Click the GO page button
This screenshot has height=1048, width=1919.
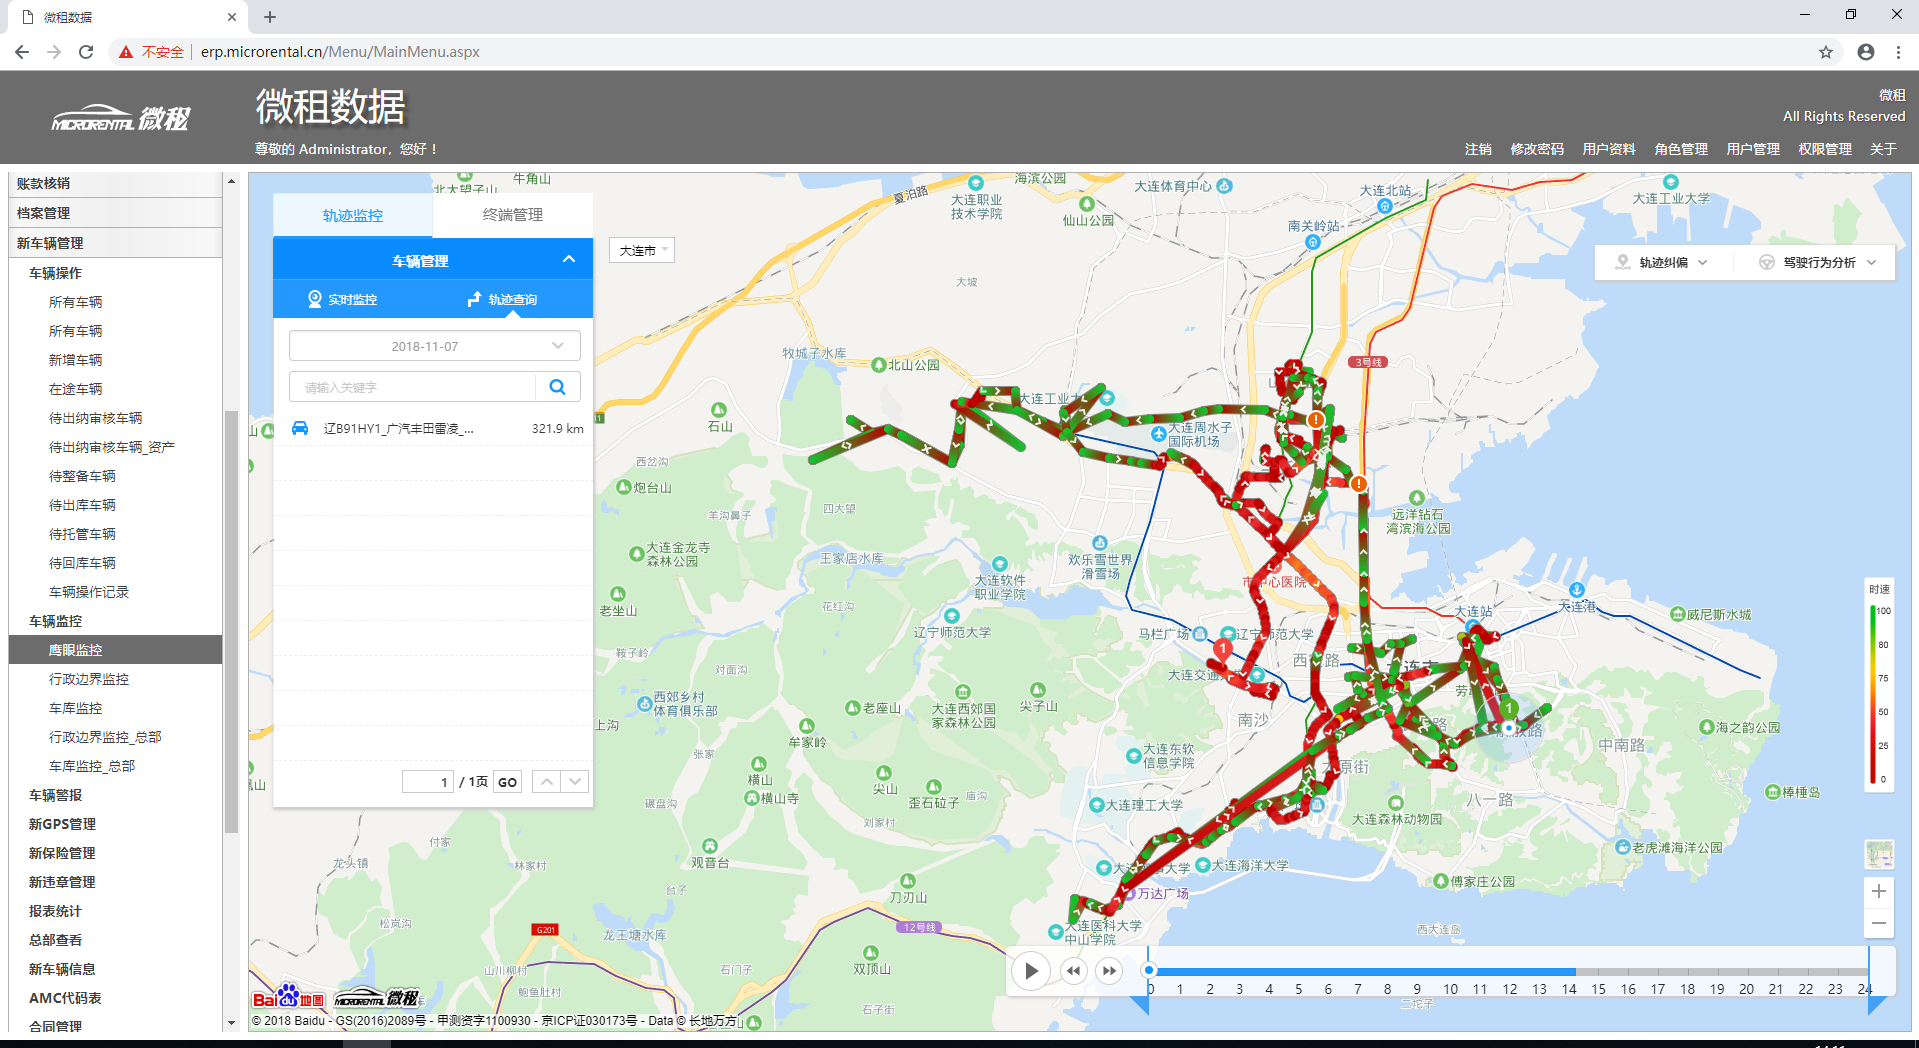pos(508,782)
